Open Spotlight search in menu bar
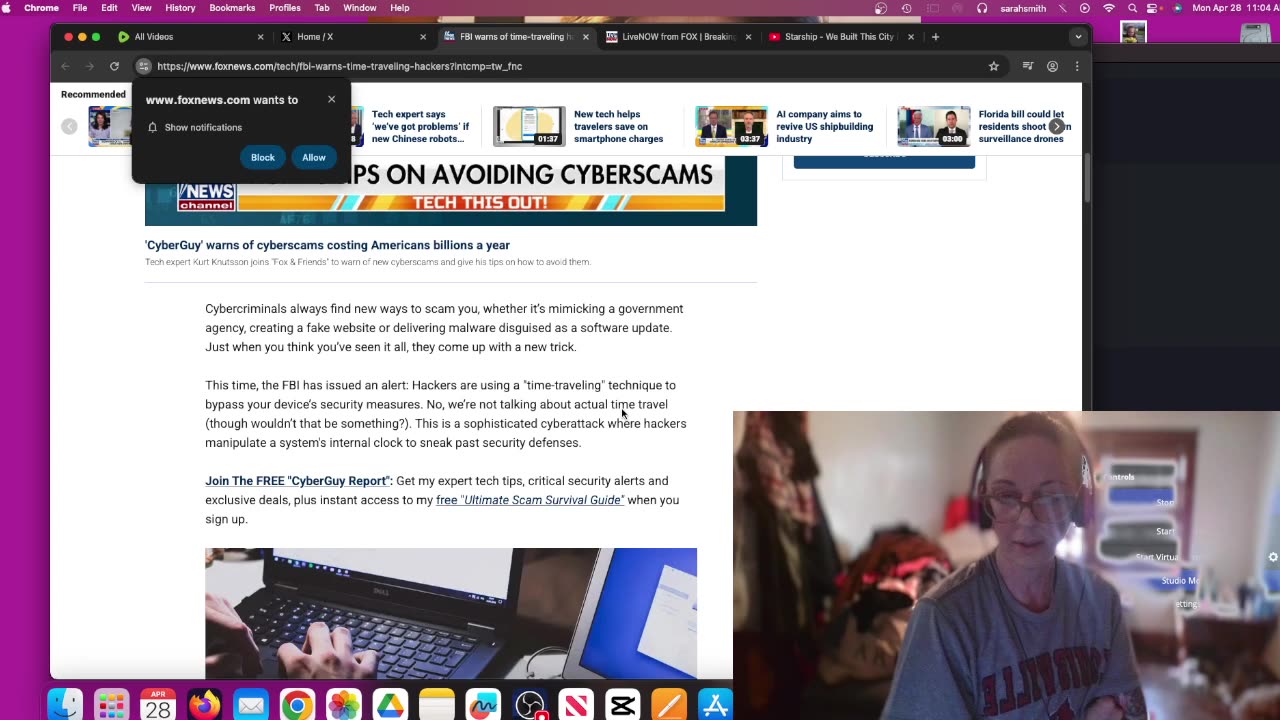1280x720 pixels. click(1132, 8)
